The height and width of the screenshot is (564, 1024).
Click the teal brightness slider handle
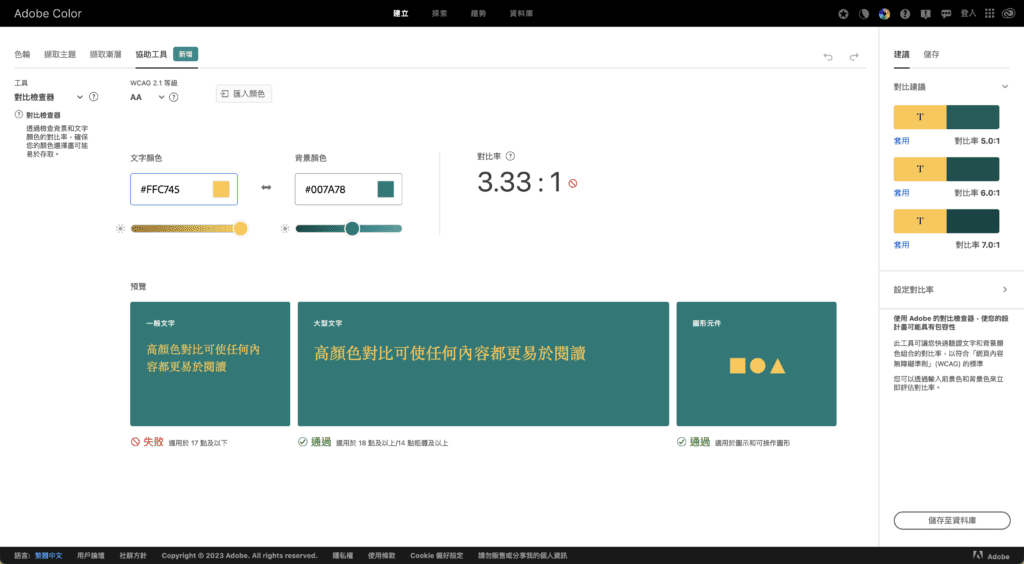(x=352, y=228)
